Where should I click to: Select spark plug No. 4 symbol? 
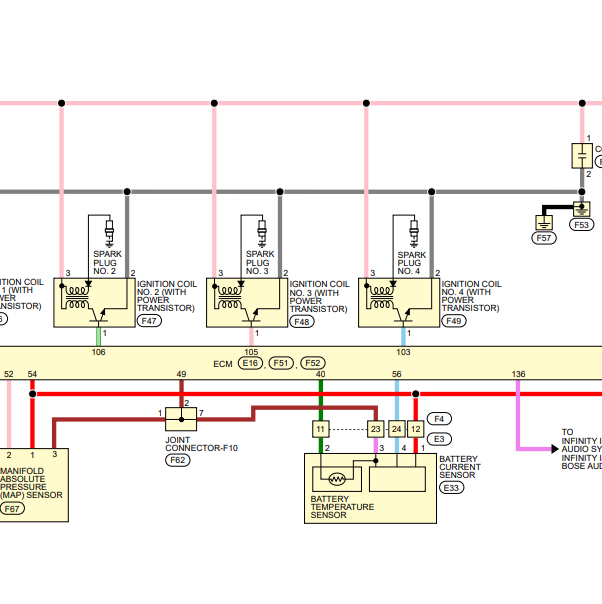pyautogui.click(x=414, y=232)
